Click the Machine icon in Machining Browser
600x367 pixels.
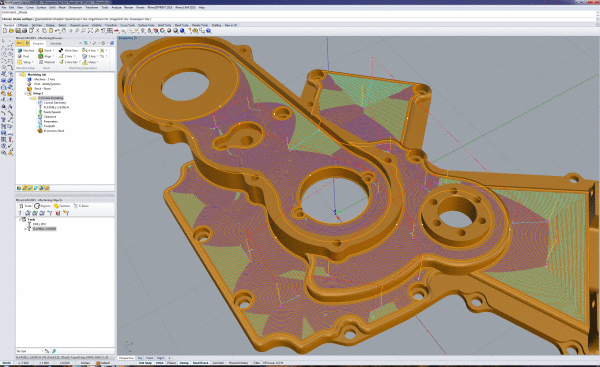click(20, 50)
